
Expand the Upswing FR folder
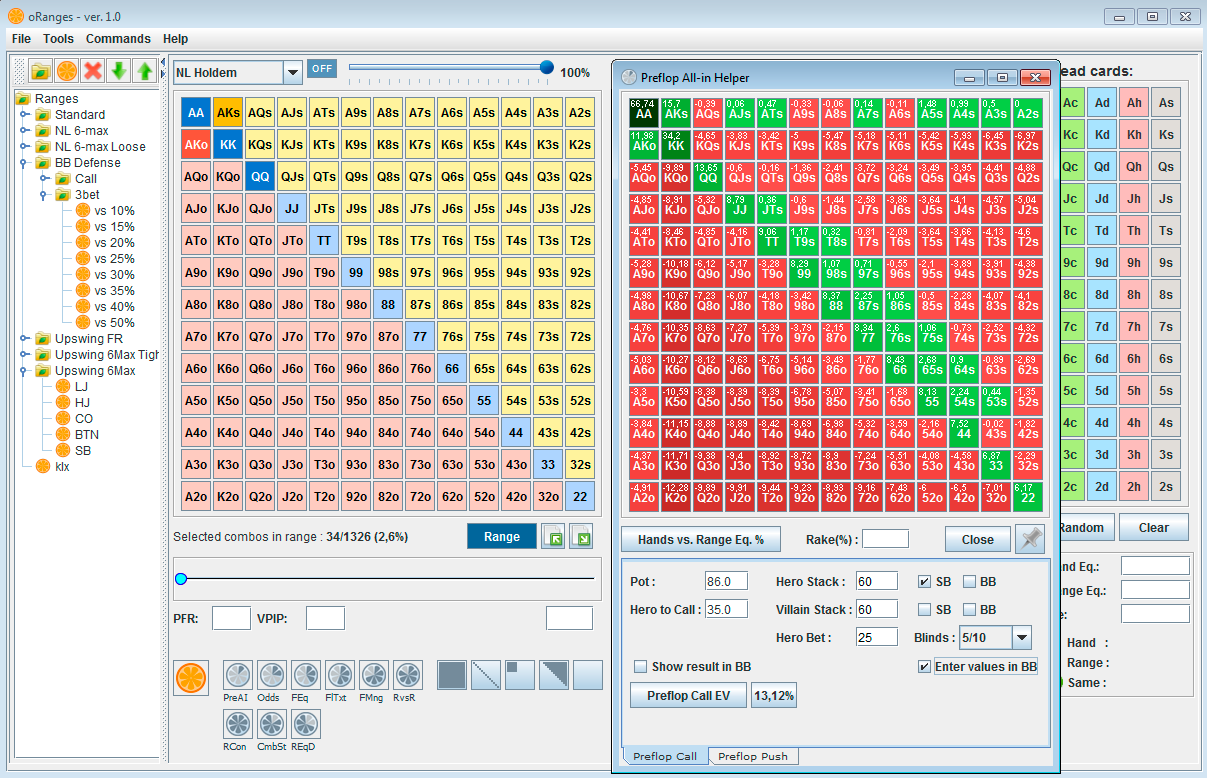(x=25, y=339)
